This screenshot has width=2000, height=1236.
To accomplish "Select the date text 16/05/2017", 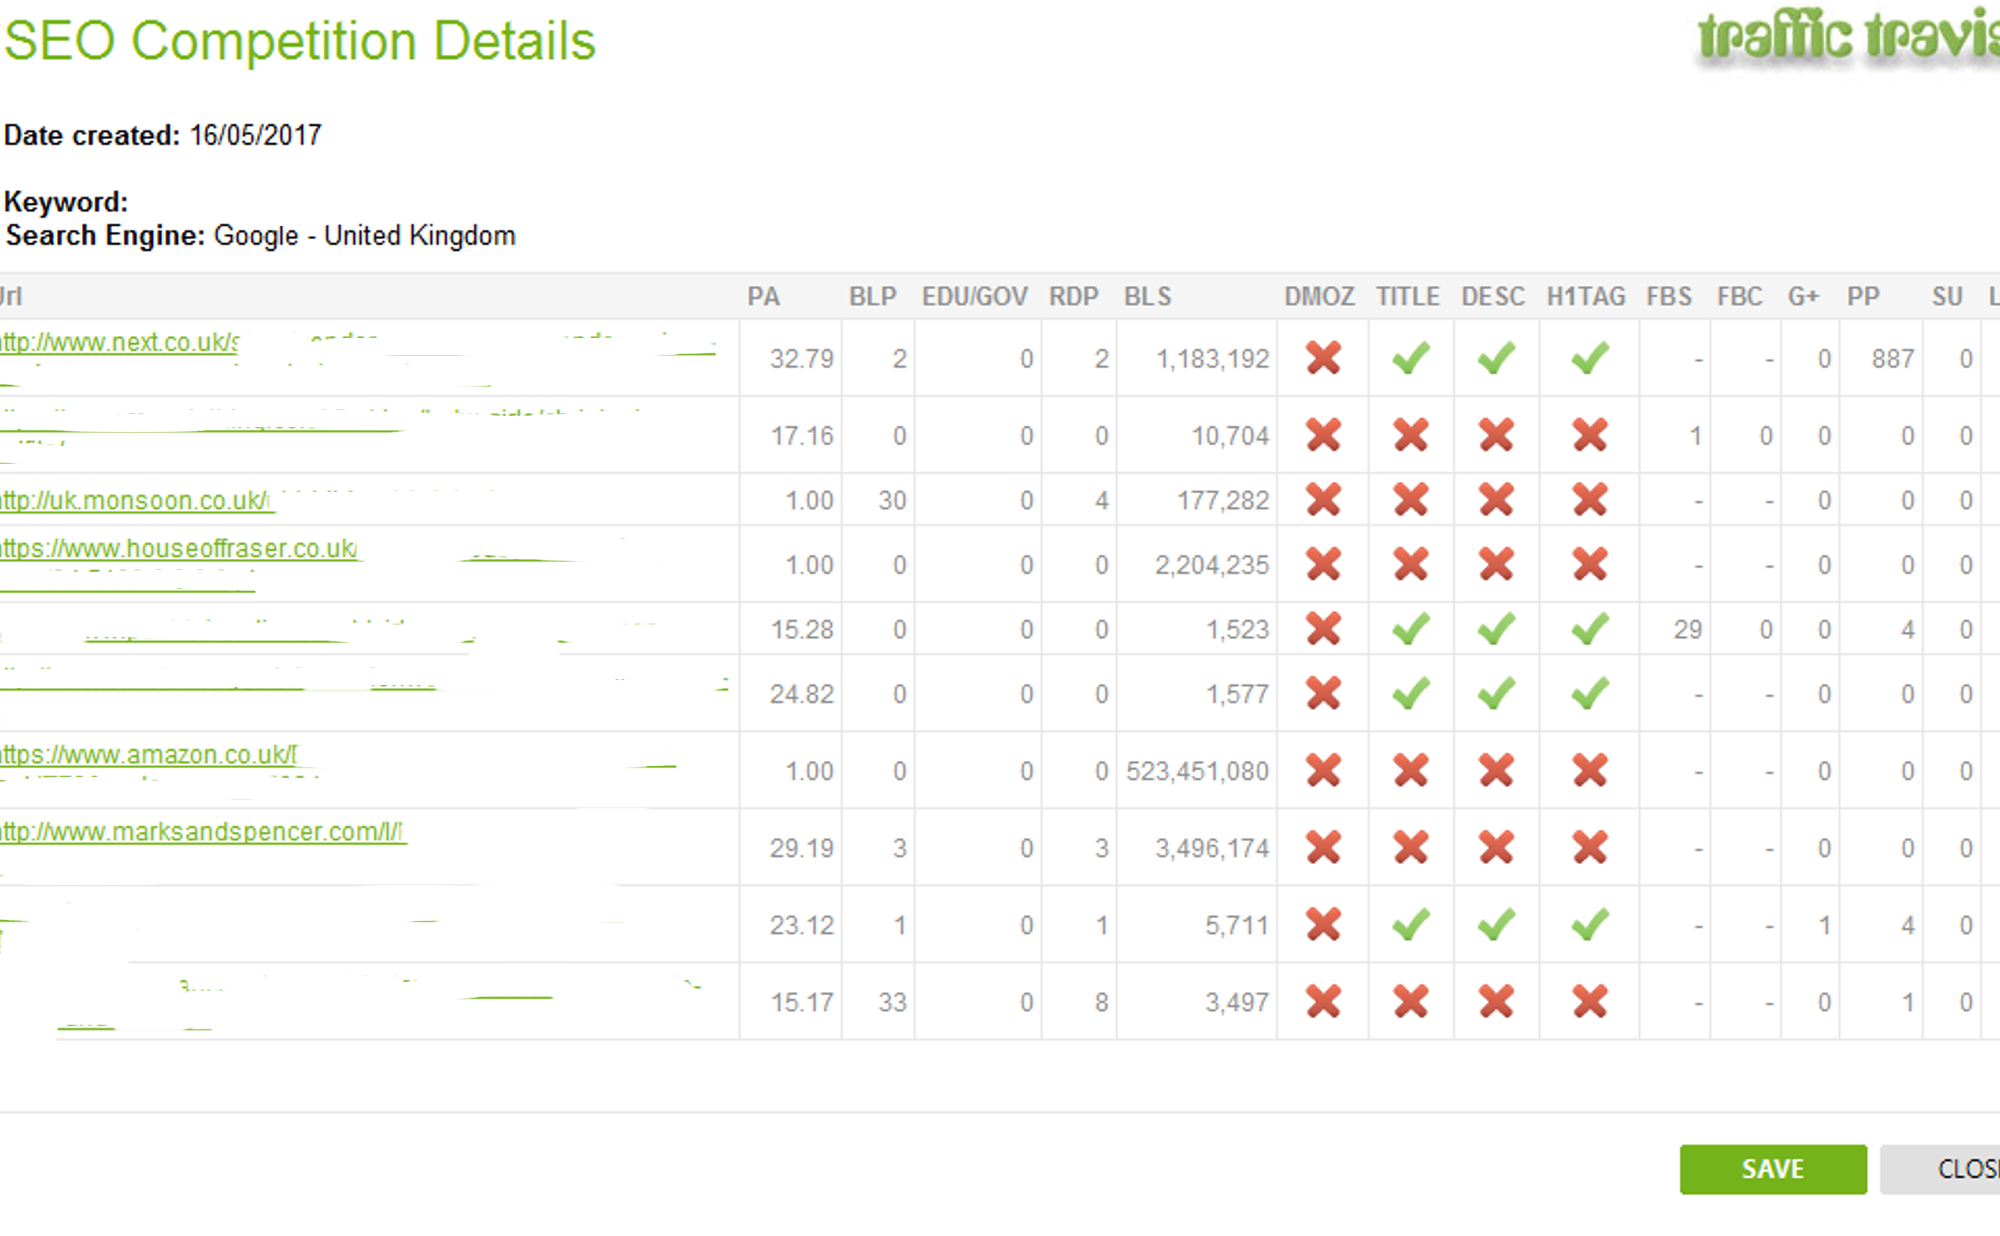I will [256, 135].
